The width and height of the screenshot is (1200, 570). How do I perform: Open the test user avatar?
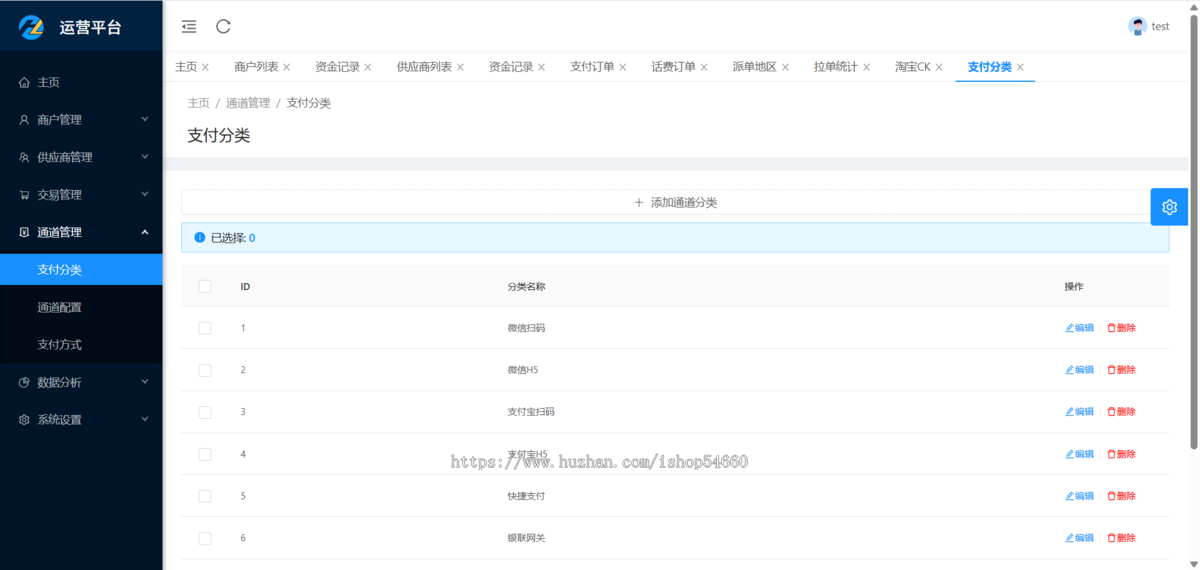[x=1137, y=26]
